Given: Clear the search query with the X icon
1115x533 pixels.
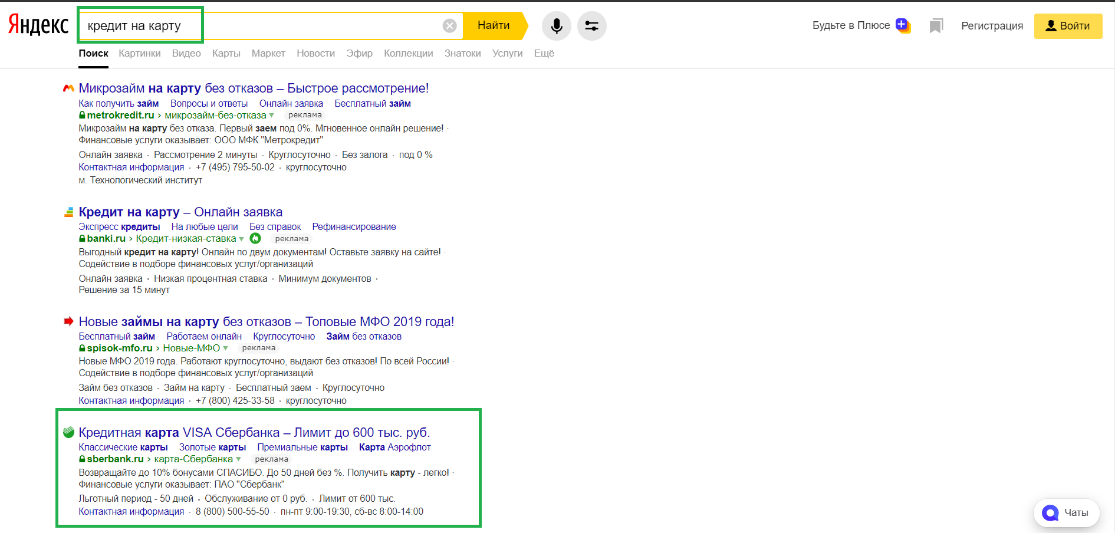Looking at the screenshot, I should (449, 26).
